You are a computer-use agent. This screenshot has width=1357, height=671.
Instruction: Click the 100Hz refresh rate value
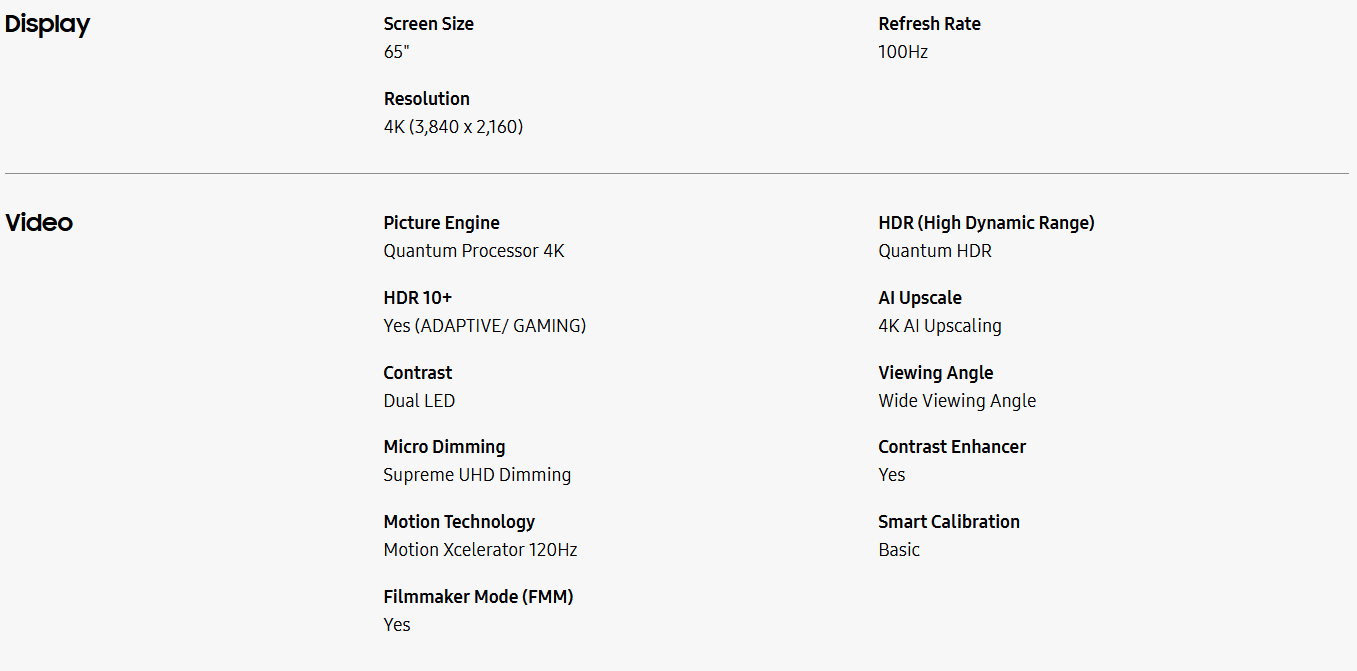coord(903,52)
